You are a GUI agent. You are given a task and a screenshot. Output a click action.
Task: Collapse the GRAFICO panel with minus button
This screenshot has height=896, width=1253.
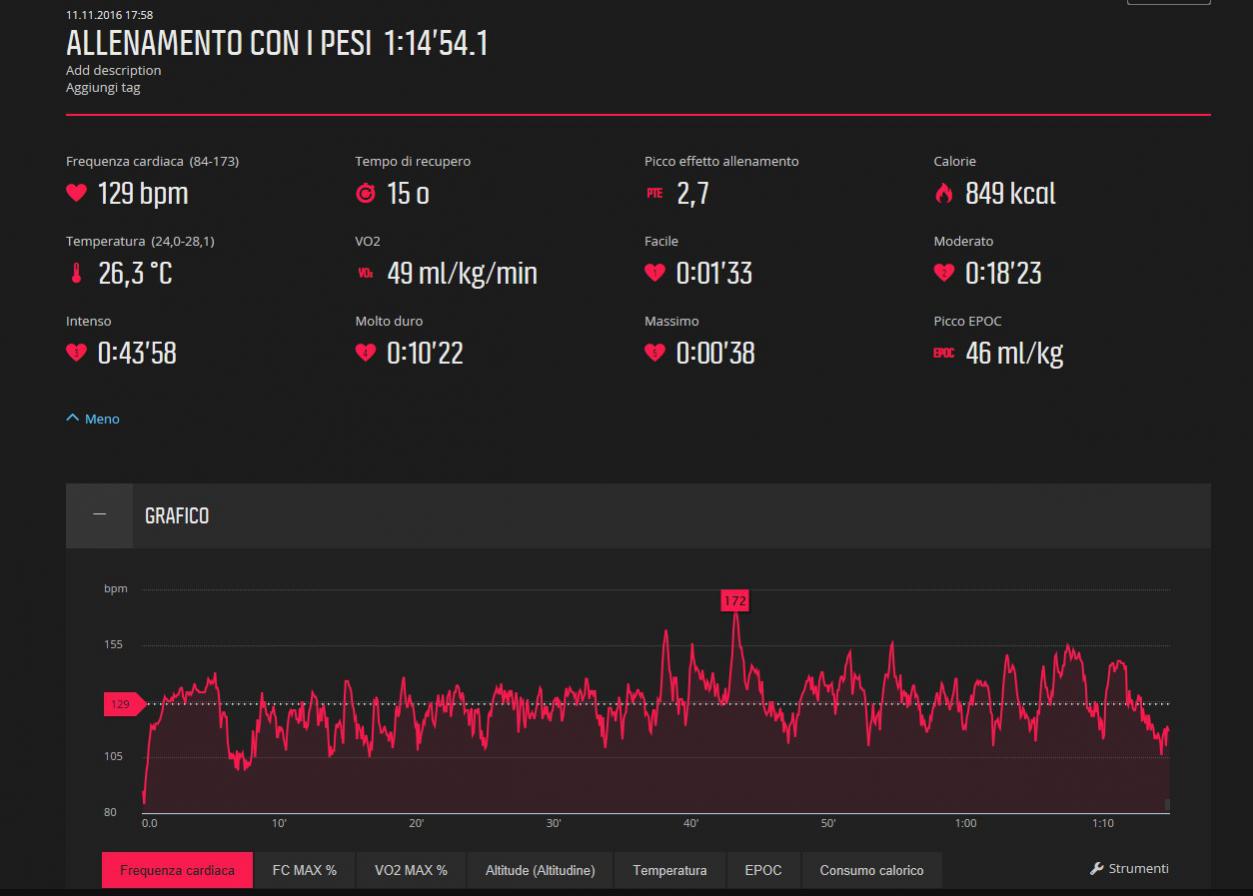pos(99,515)
